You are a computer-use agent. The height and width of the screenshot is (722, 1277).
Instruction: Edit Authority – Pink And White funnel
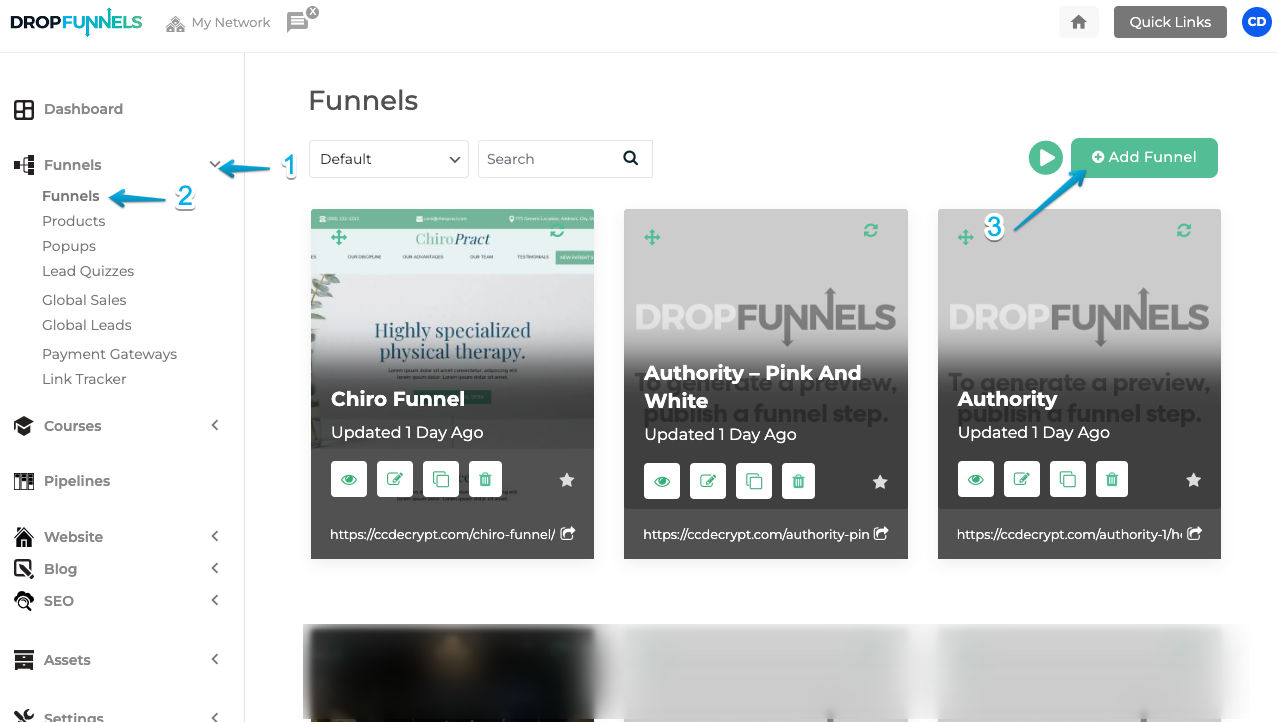708,481
